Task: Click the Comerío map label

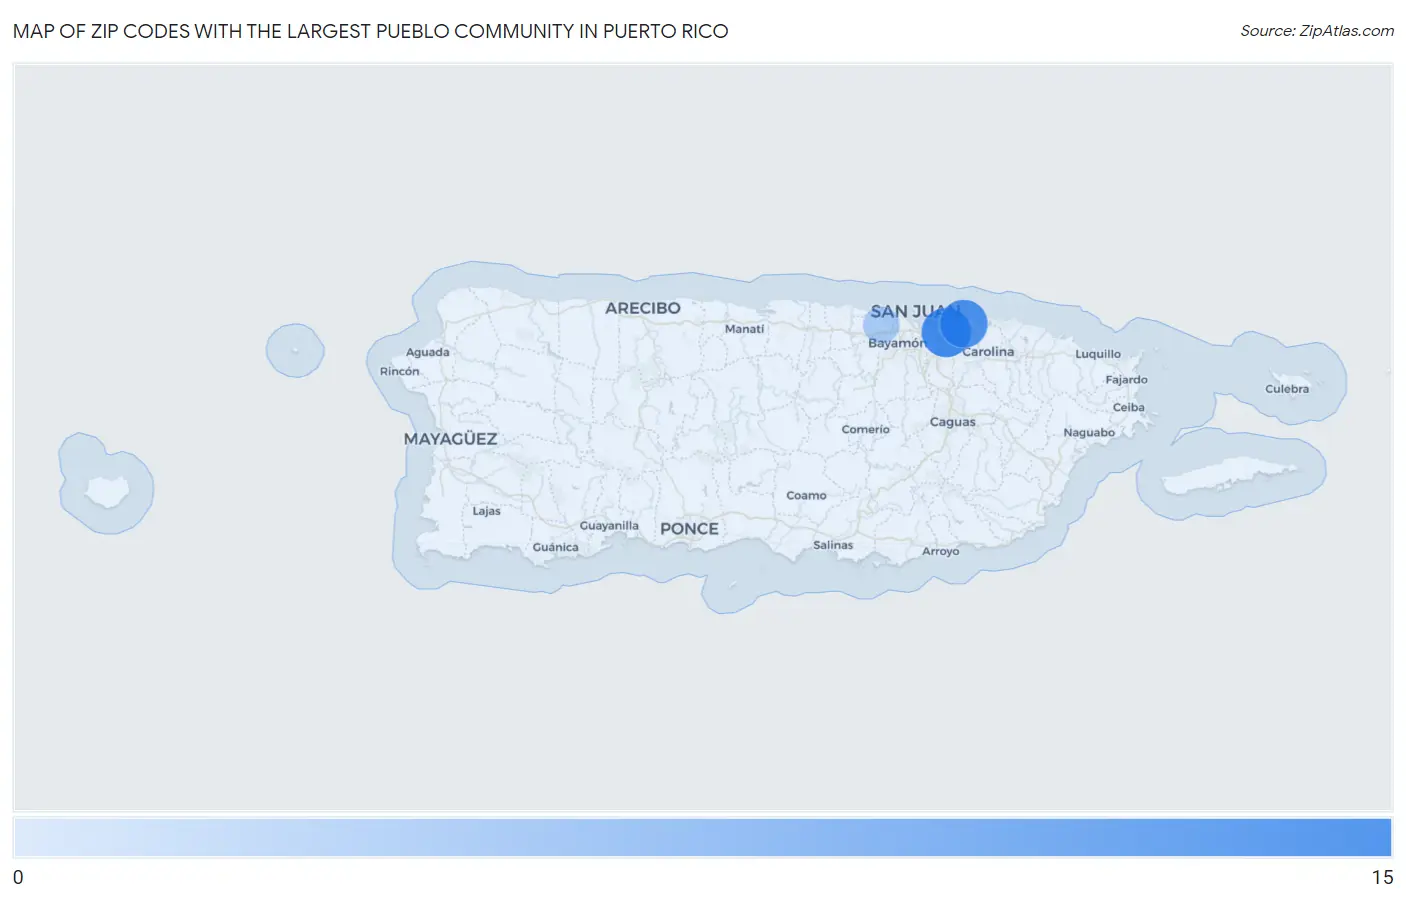Action: click(x=865, y=430)
